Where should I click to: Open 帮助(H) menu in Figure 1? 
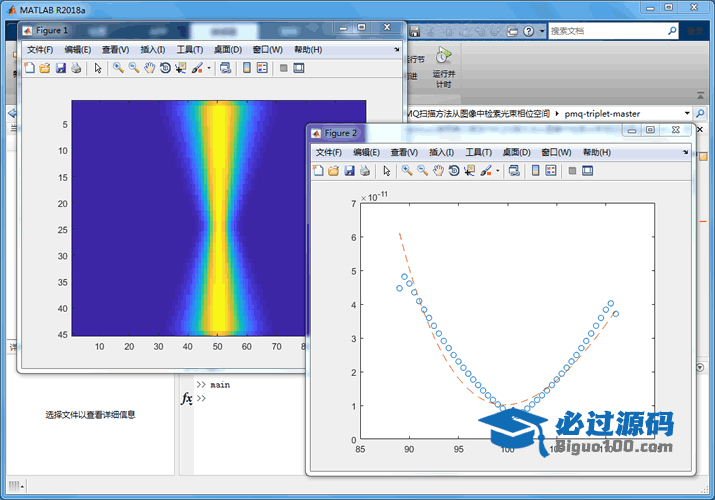click(x=308, y=50)
